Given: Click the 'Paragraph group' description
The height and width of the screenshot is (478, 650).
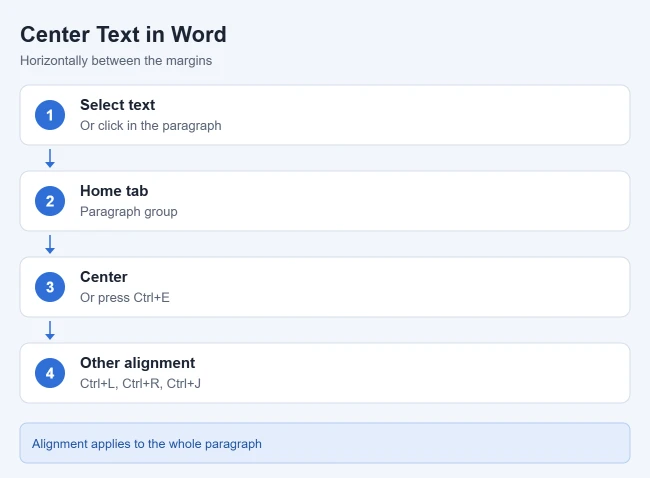Looking at the screenshot, I should pos(129,211).
